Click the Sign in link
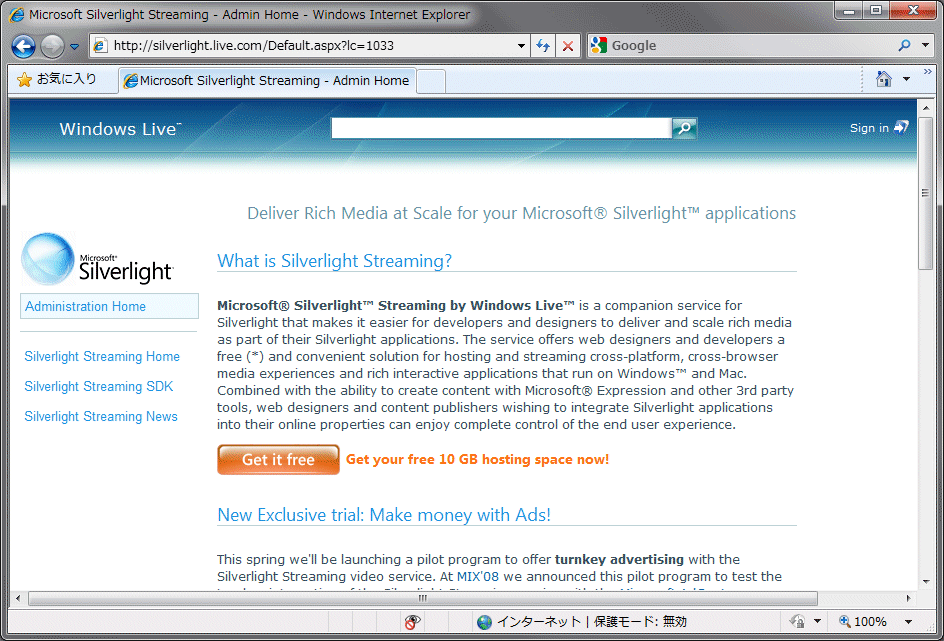Image resolution: width=944 pixels, height=641 pixels. 869,128
